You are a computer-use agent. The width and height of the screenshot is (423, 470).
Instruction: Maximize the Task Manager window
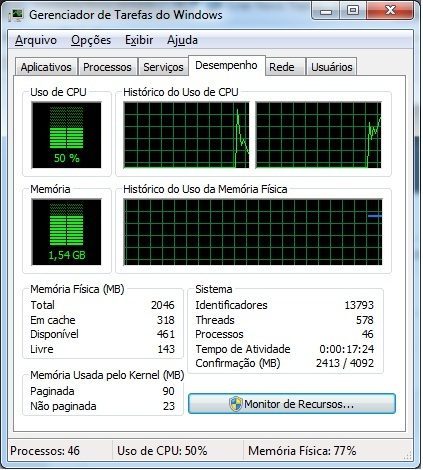(353, 11)
